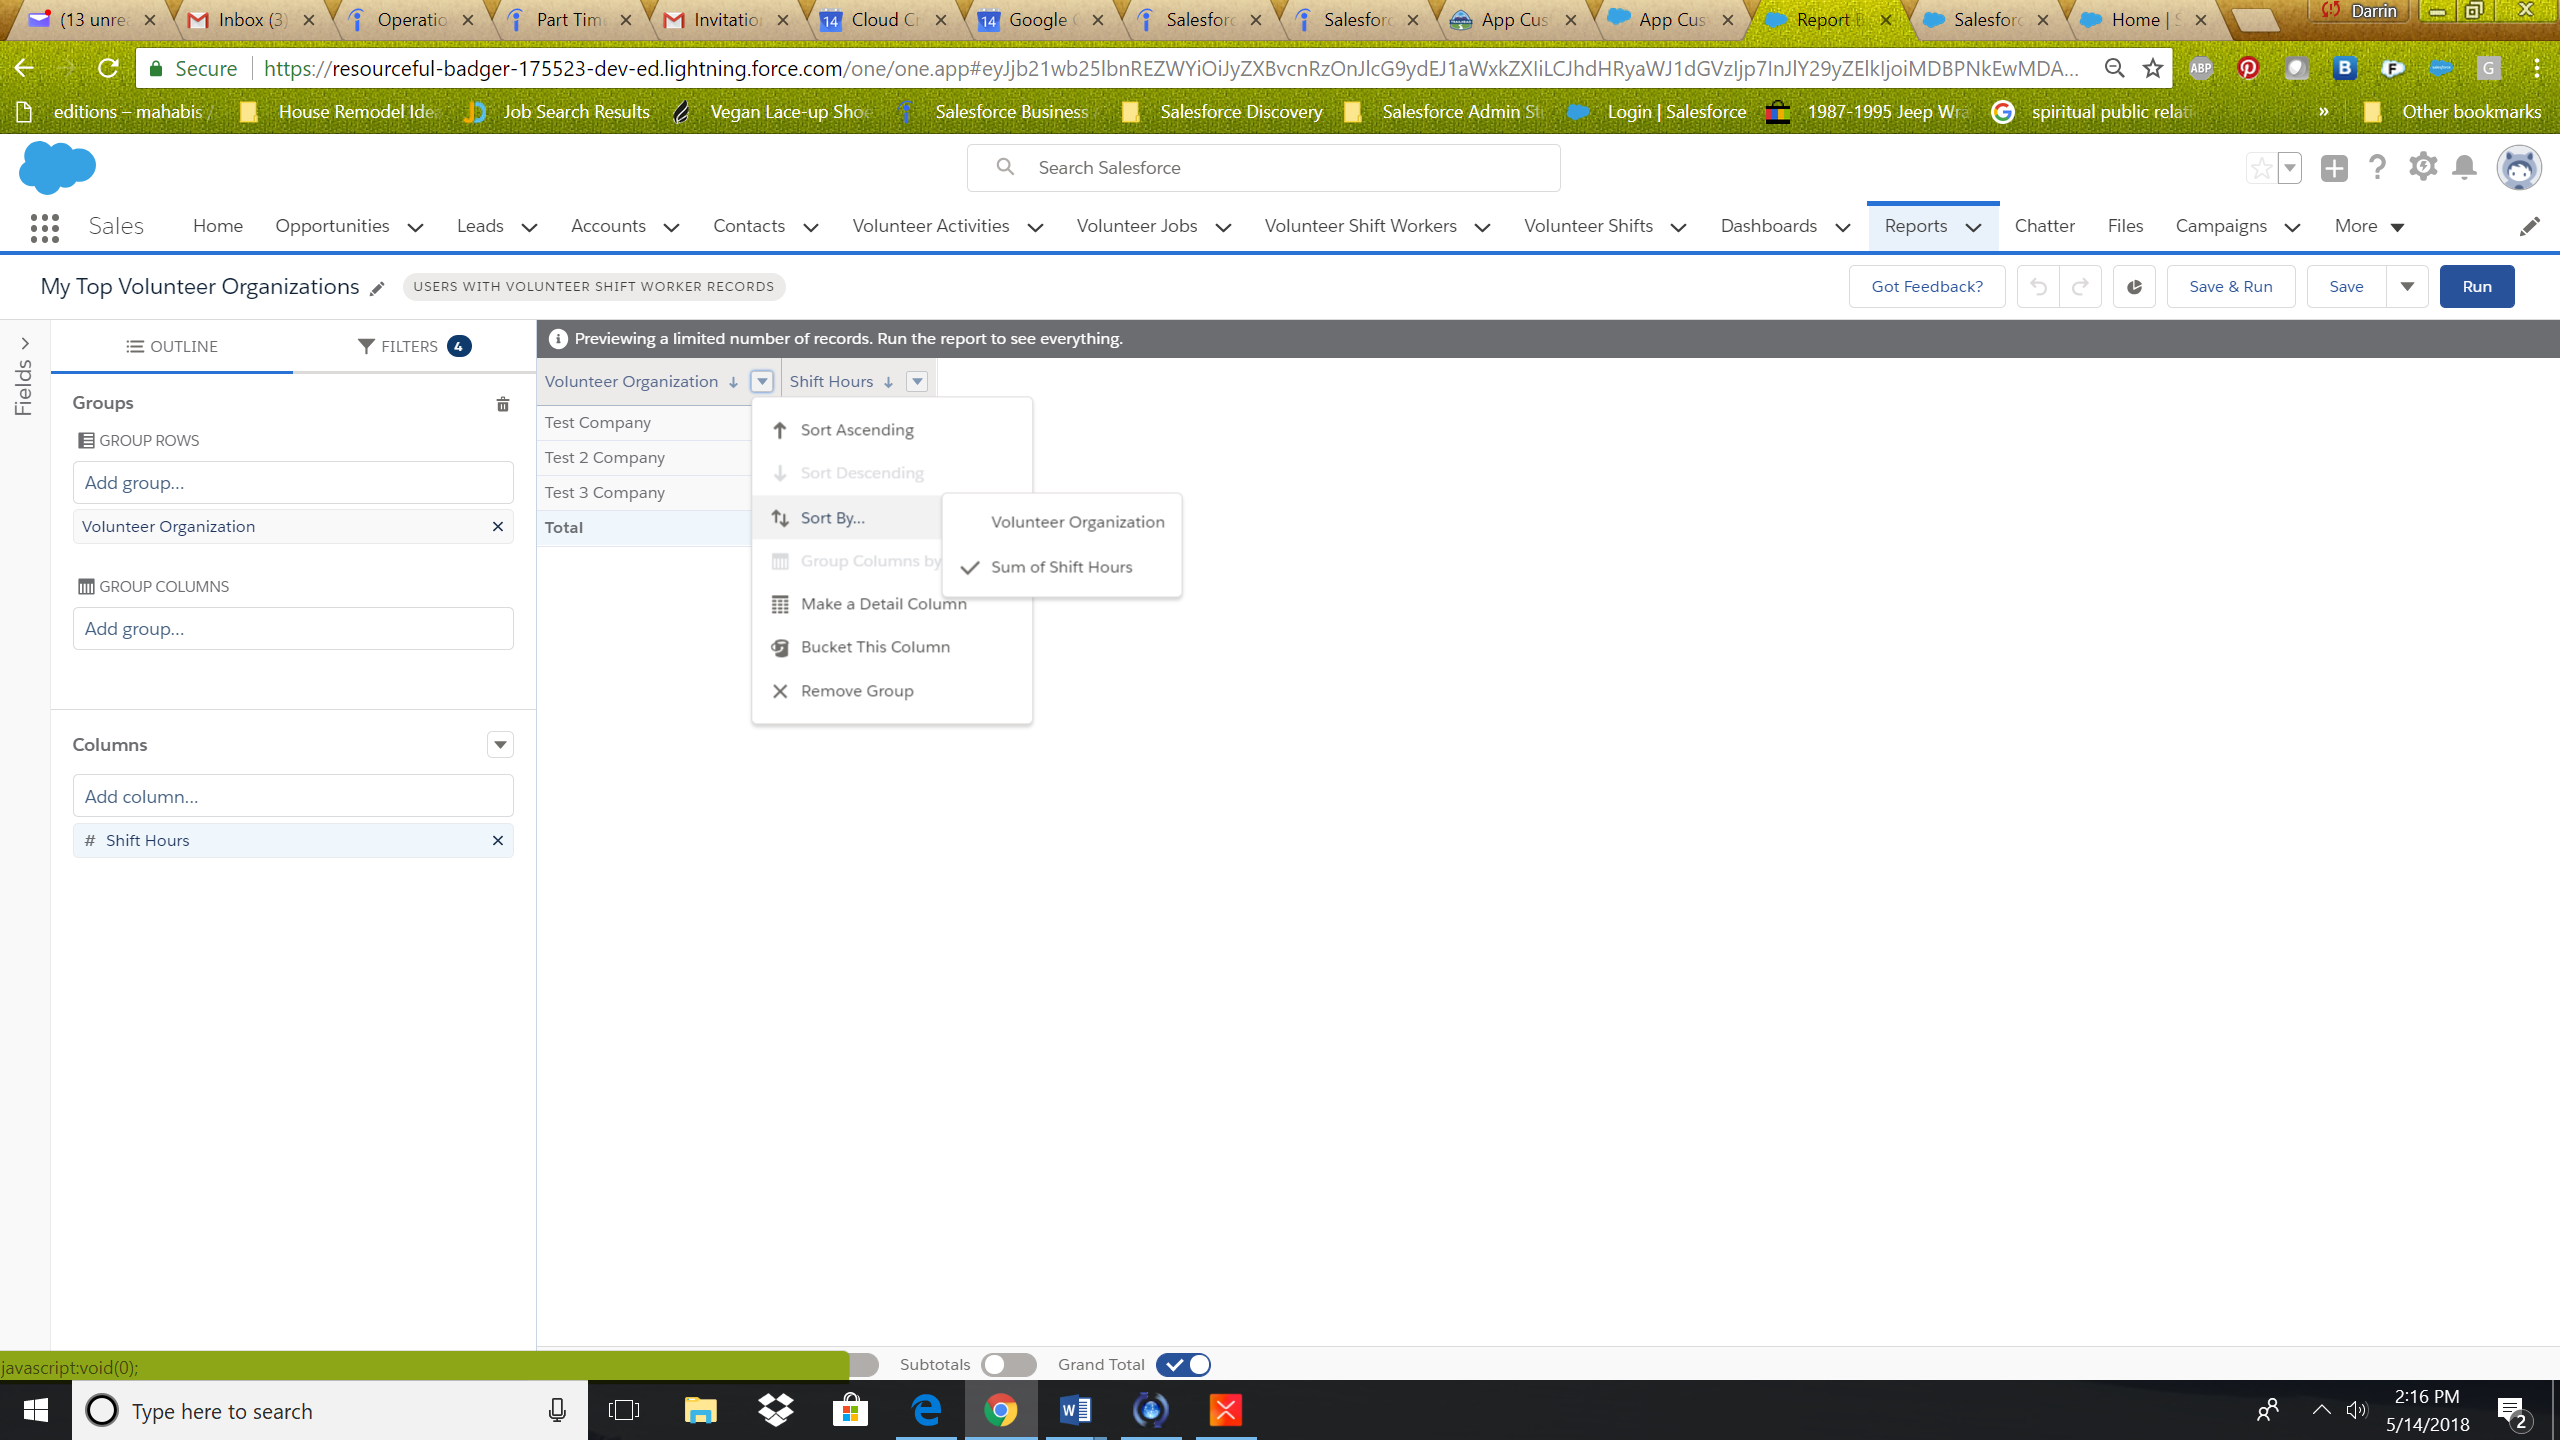Click the Run button
The image size is (2560, 1440).
pyautogui.click(x=2476, y=287)
